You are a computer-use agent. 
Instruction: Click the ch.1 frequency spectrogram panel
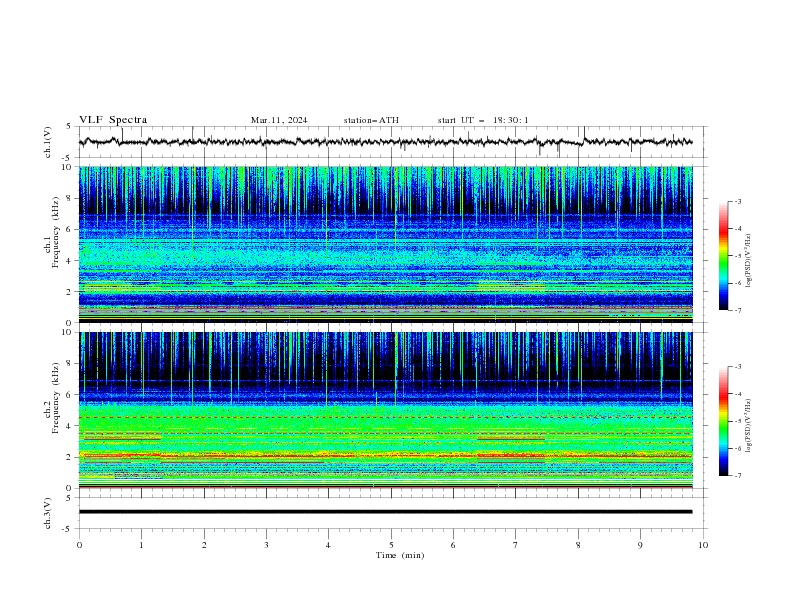click(x=385, y=244)
